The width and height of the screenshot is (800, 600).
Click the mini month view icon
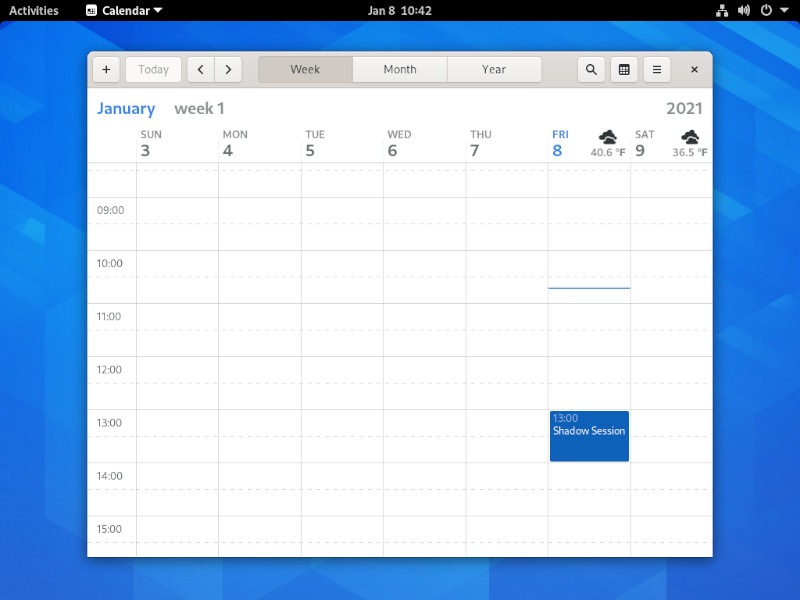point(623,69)
